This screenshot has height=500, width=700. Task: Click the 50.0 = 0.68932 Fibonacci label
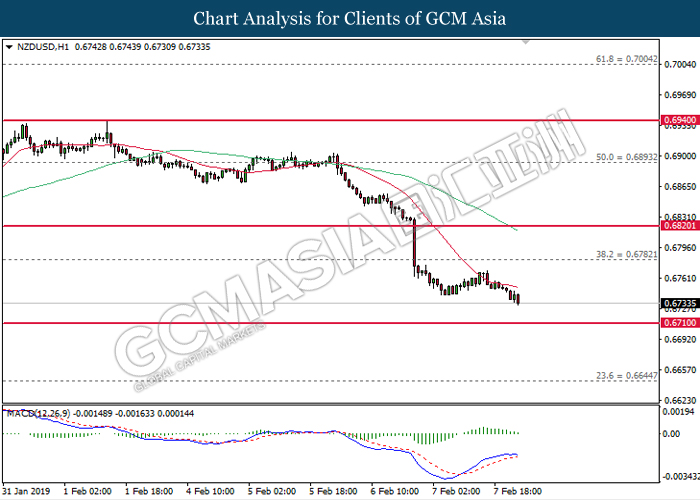(626, 157)
